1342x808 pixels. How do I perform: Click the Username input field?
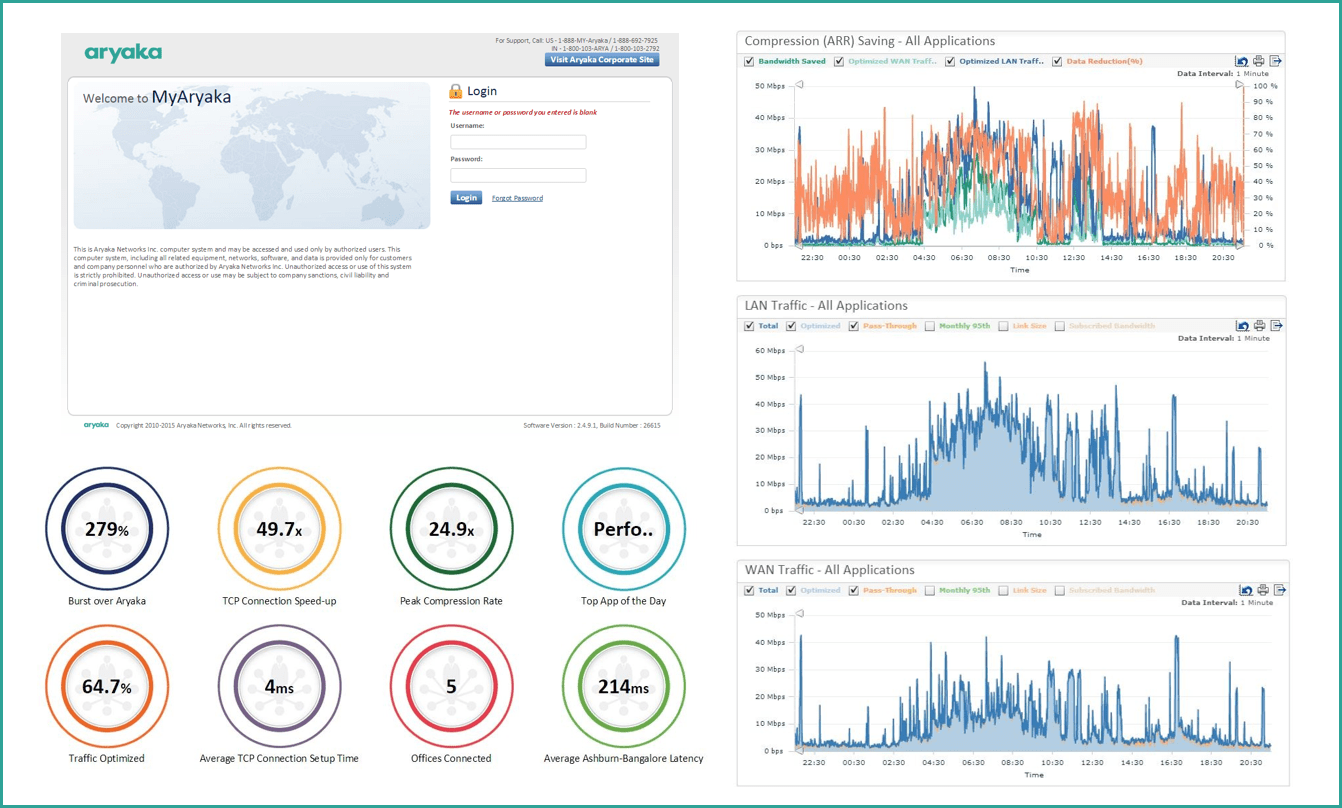tap(518, 142)
